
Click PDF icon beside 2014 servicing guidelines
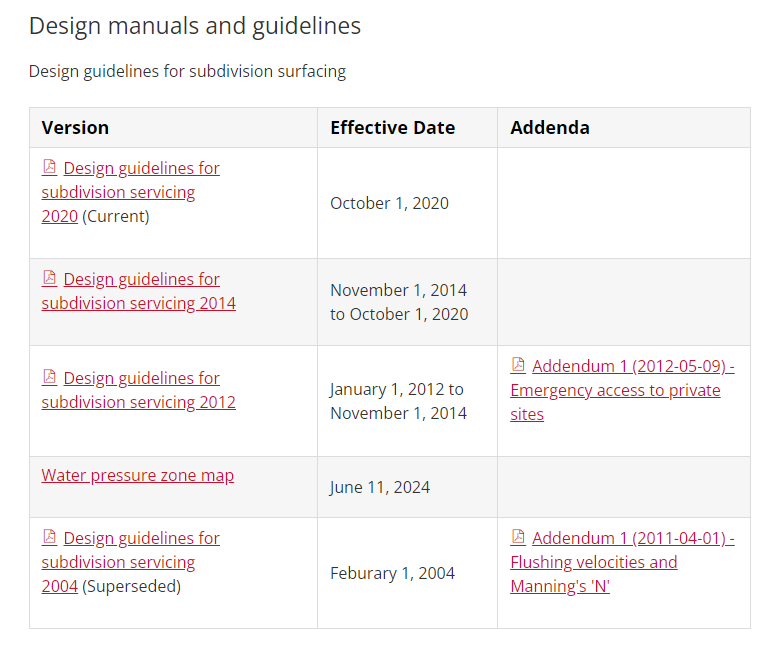coord(49,278)
